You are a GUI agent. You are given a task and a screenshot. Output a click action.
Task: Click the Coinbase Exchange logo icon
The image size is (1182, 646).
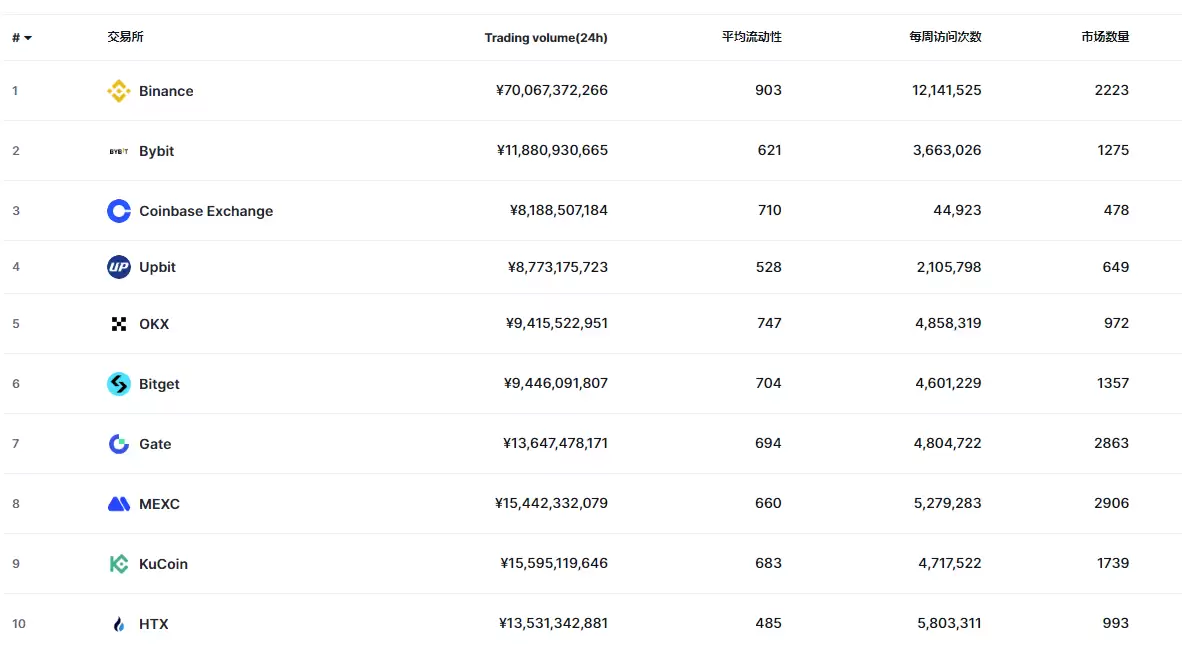click(118, 211)
